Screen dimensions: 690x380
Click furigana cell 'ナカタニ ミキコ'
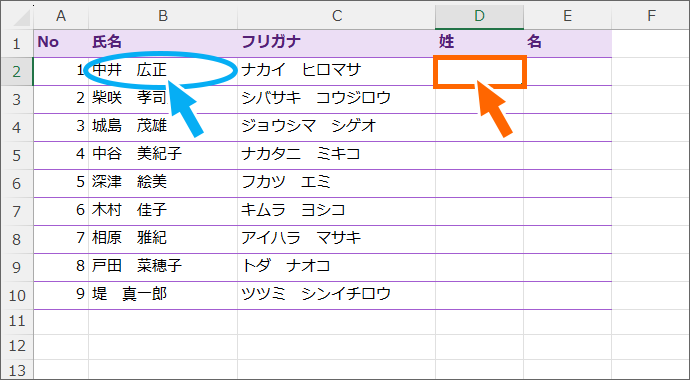point(337,156)
